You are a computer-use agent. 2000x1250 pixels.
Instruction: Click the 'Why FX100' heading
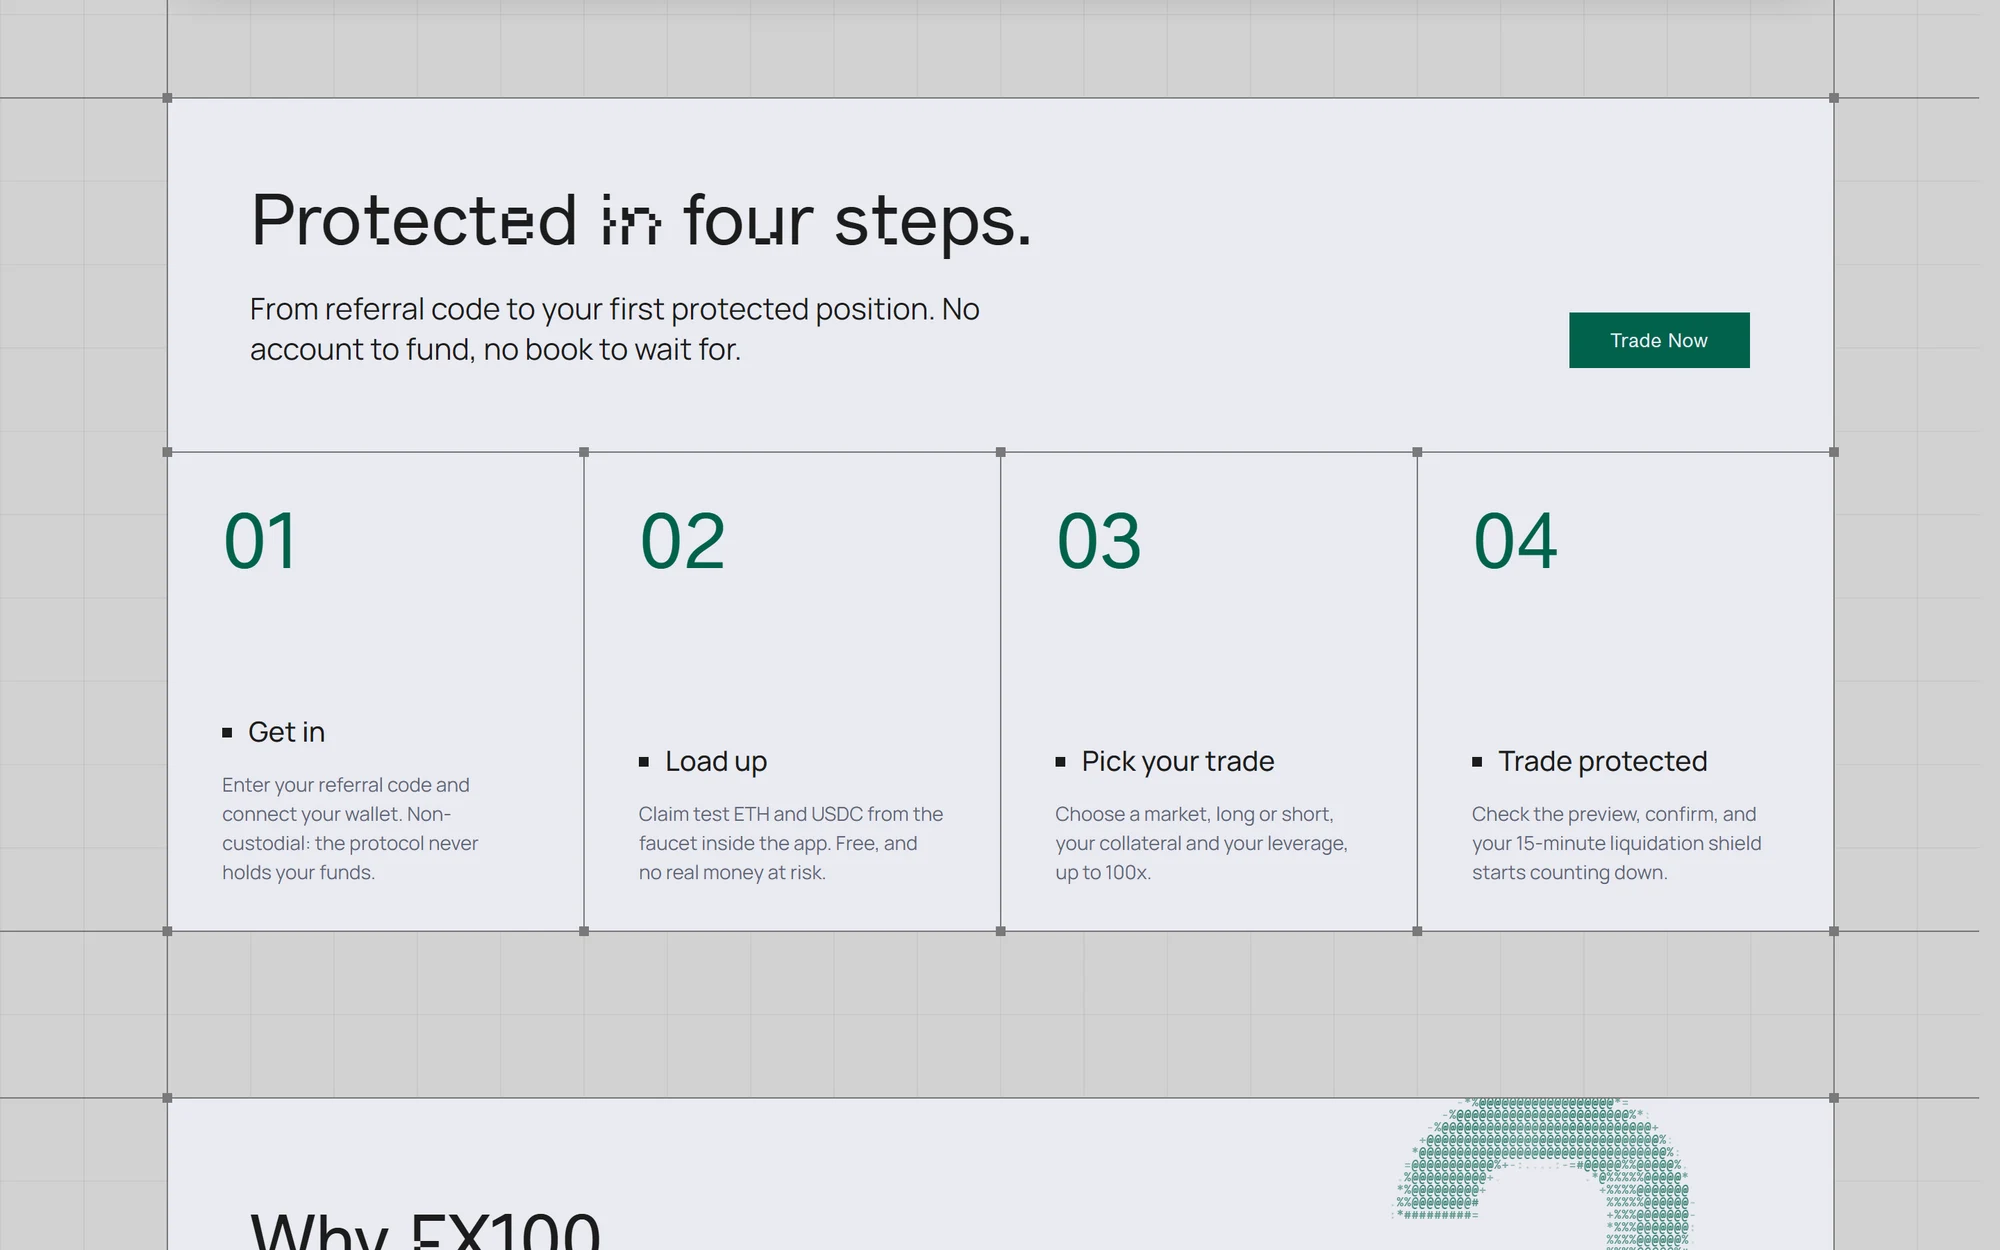pos(425,1230)
